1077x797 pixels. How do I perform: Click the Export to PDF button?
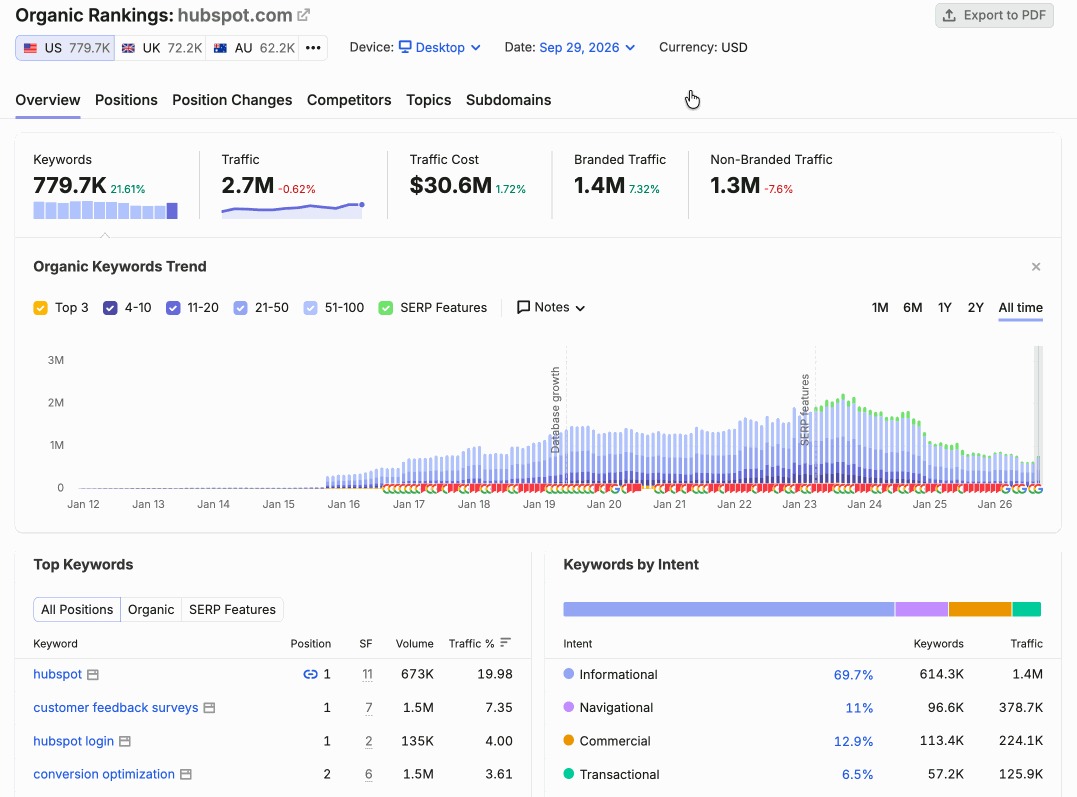[994, 15]
